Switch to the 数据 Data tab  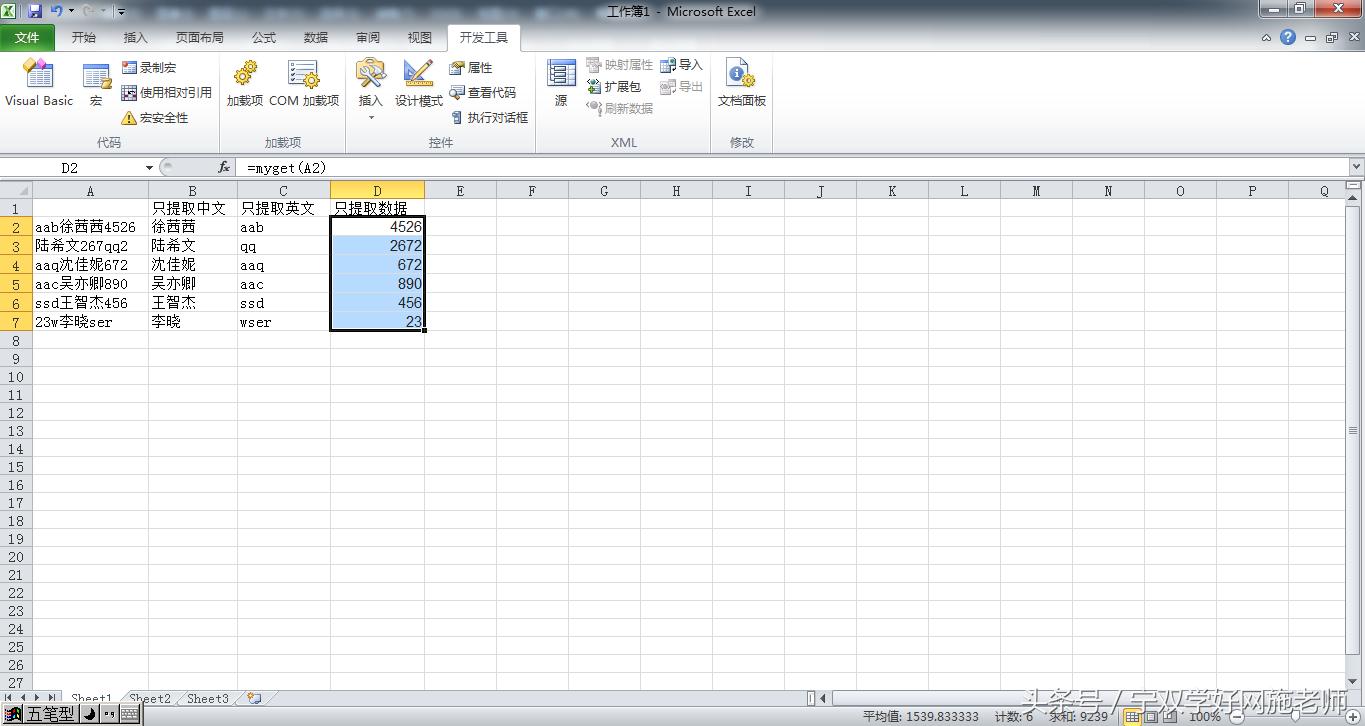point(316,38)
